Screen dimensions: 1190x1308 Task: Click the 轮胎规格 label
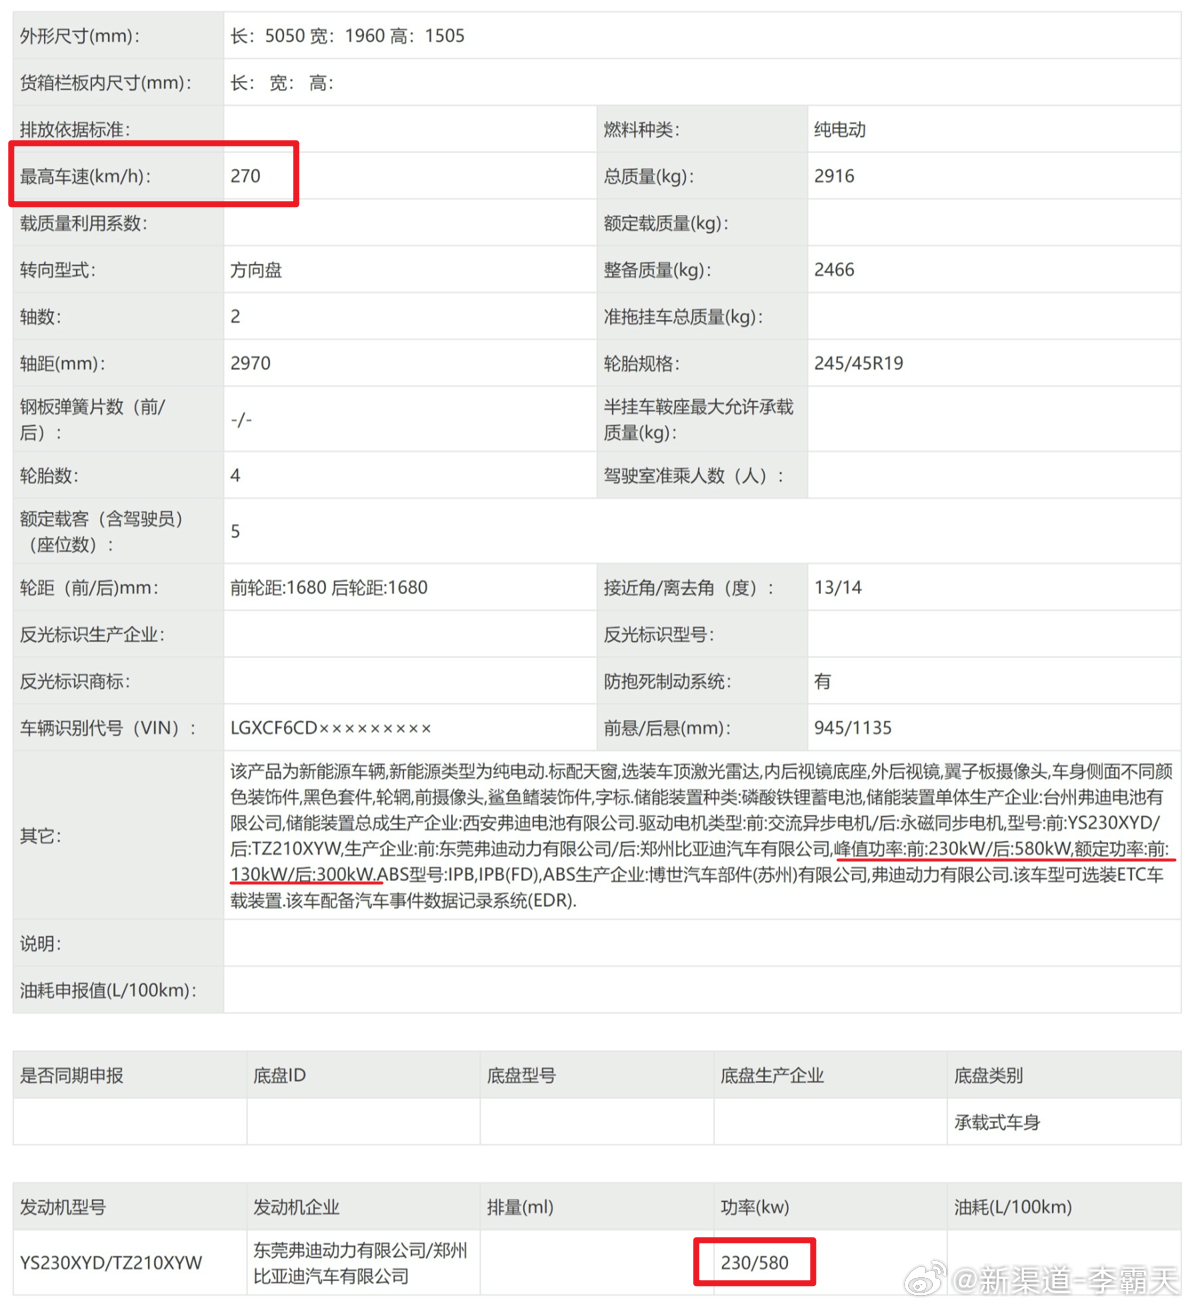click(641, 364)
